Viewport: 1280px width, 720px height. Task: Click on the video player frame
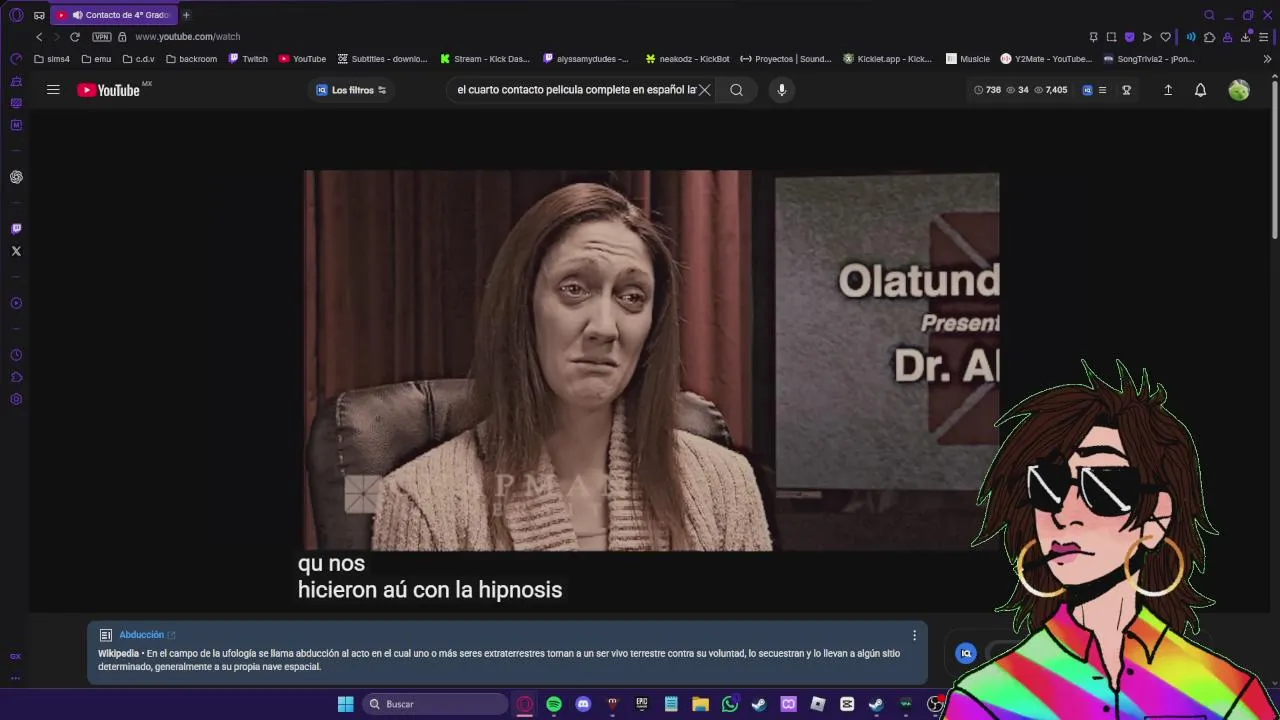point(651,361)
